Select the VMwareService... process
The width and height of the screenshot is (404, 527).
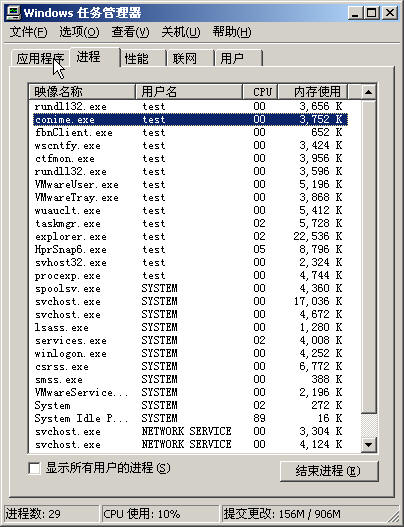click(81, 393)
